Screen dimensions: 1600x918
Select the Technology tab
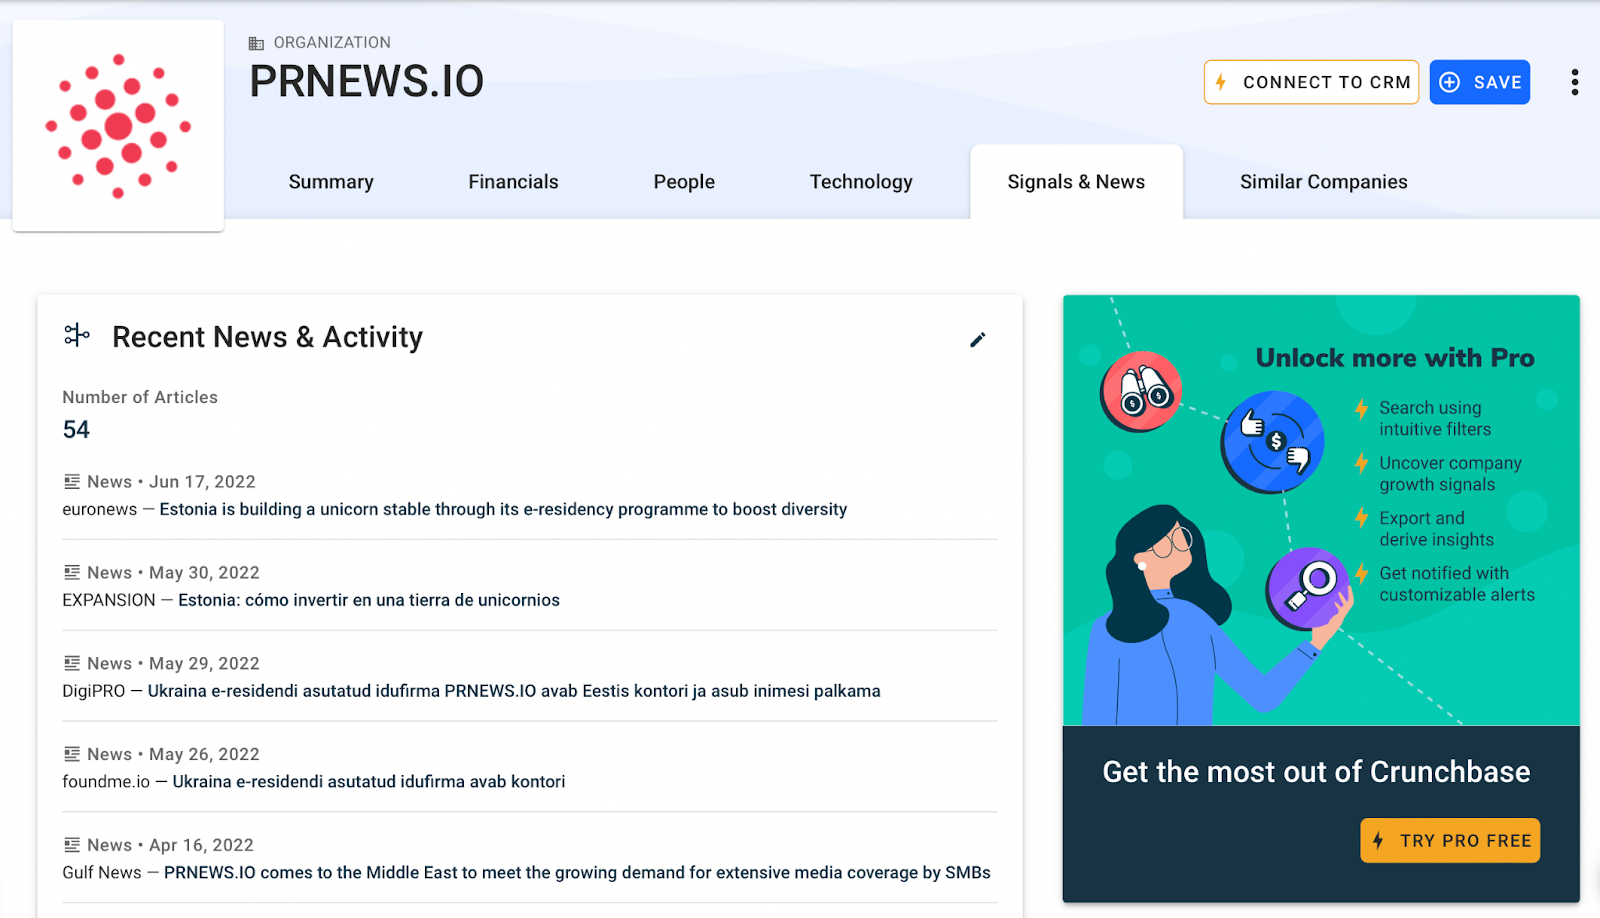861,182
